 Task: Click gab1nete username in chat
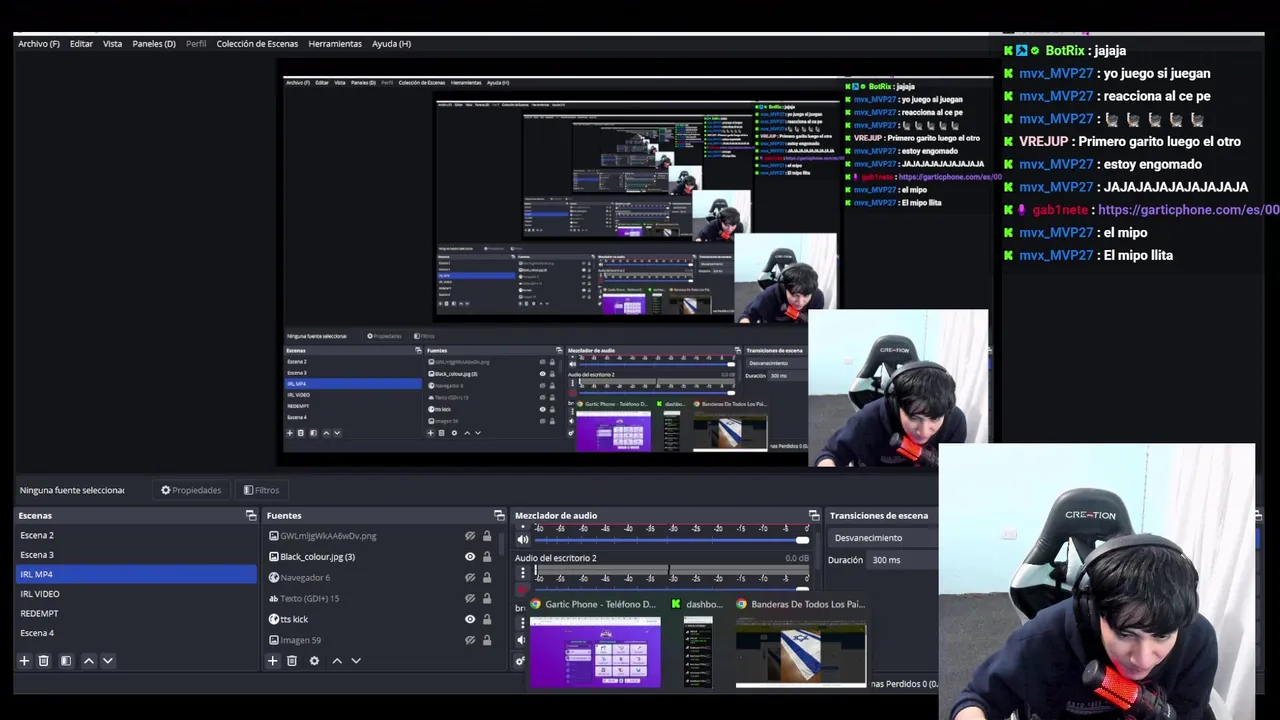pyautogui.click(x=1060, y=210)
